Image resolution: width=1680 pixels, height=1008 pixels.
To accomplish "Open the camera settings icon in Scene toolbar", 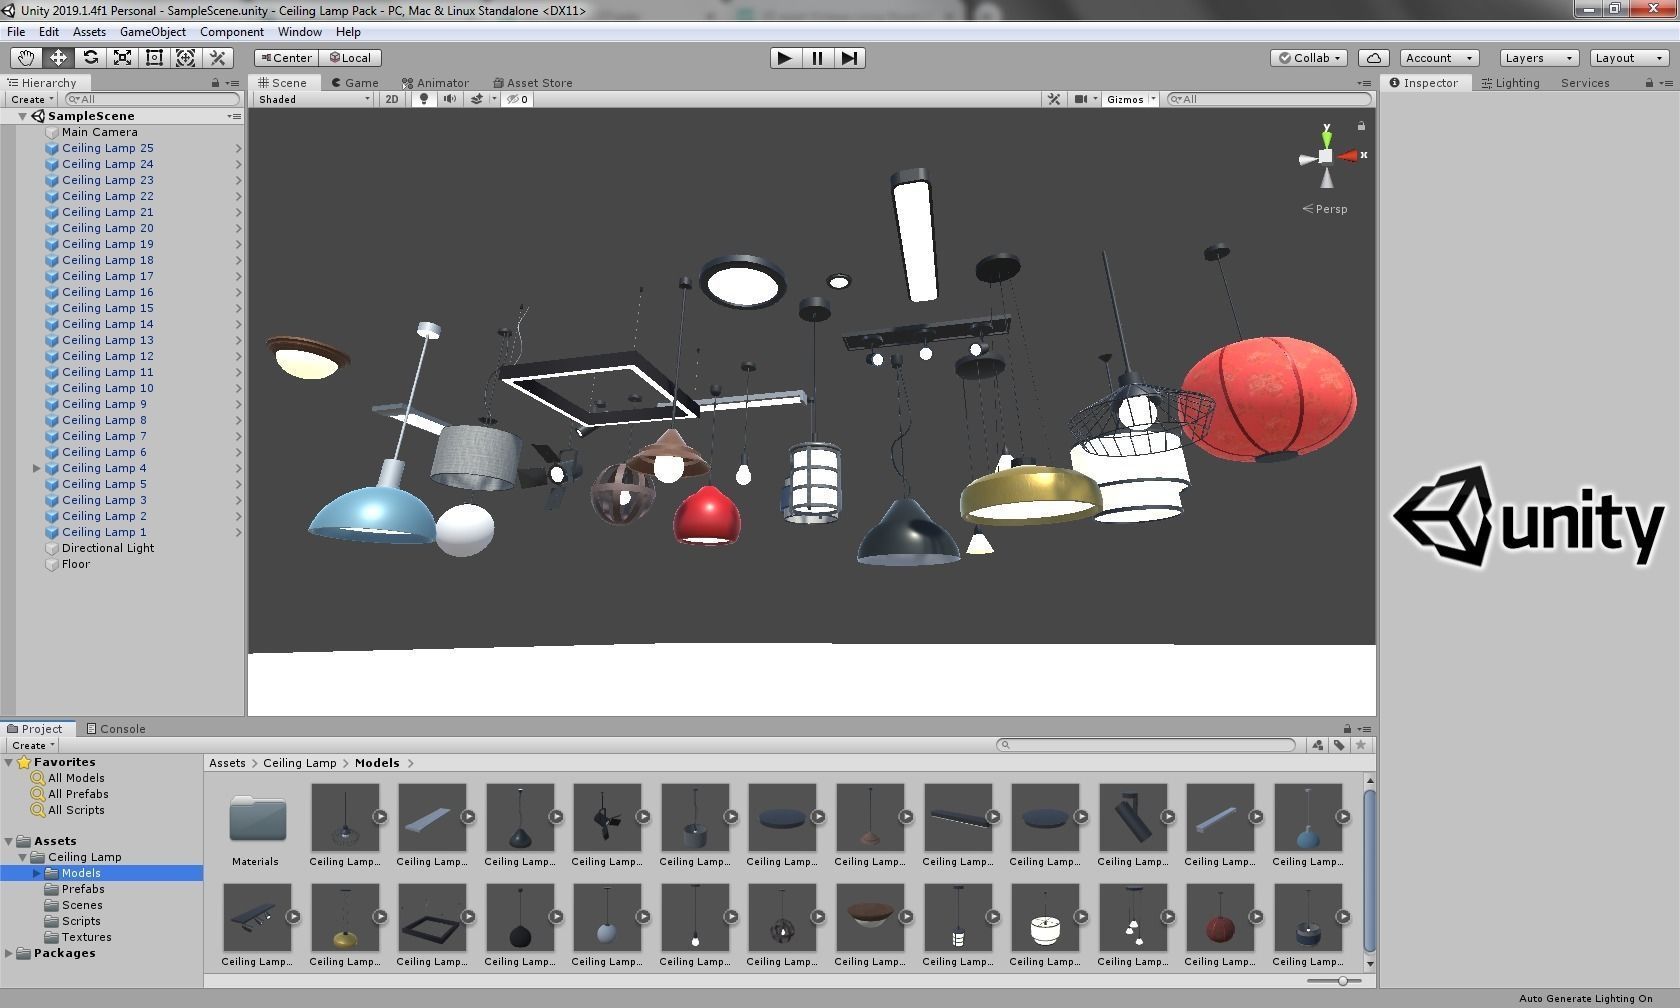I will point(1083,99).
